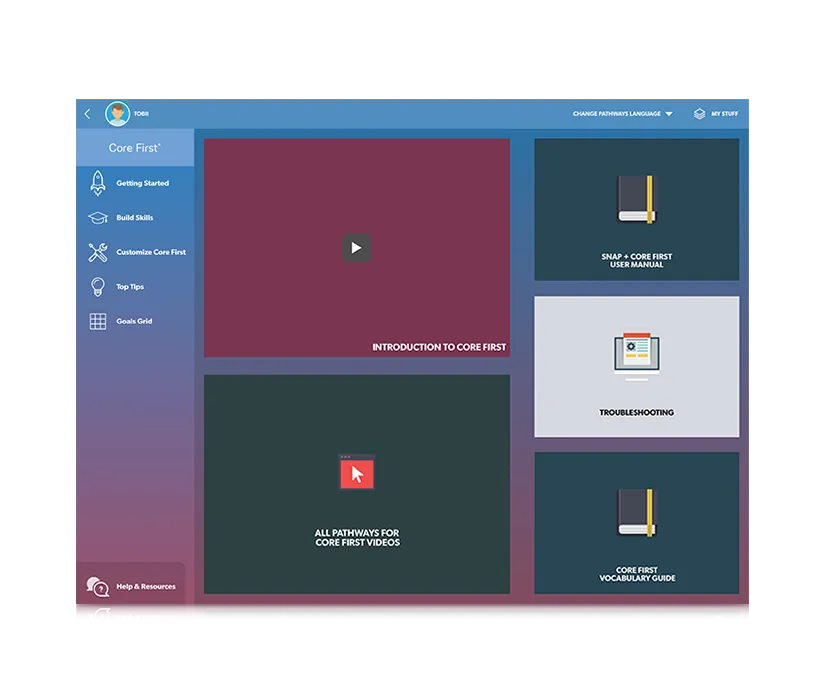This screenshot has height=675, width=825.
Task: Select the Core First sidebar header tab
Action: click(135, 148)
